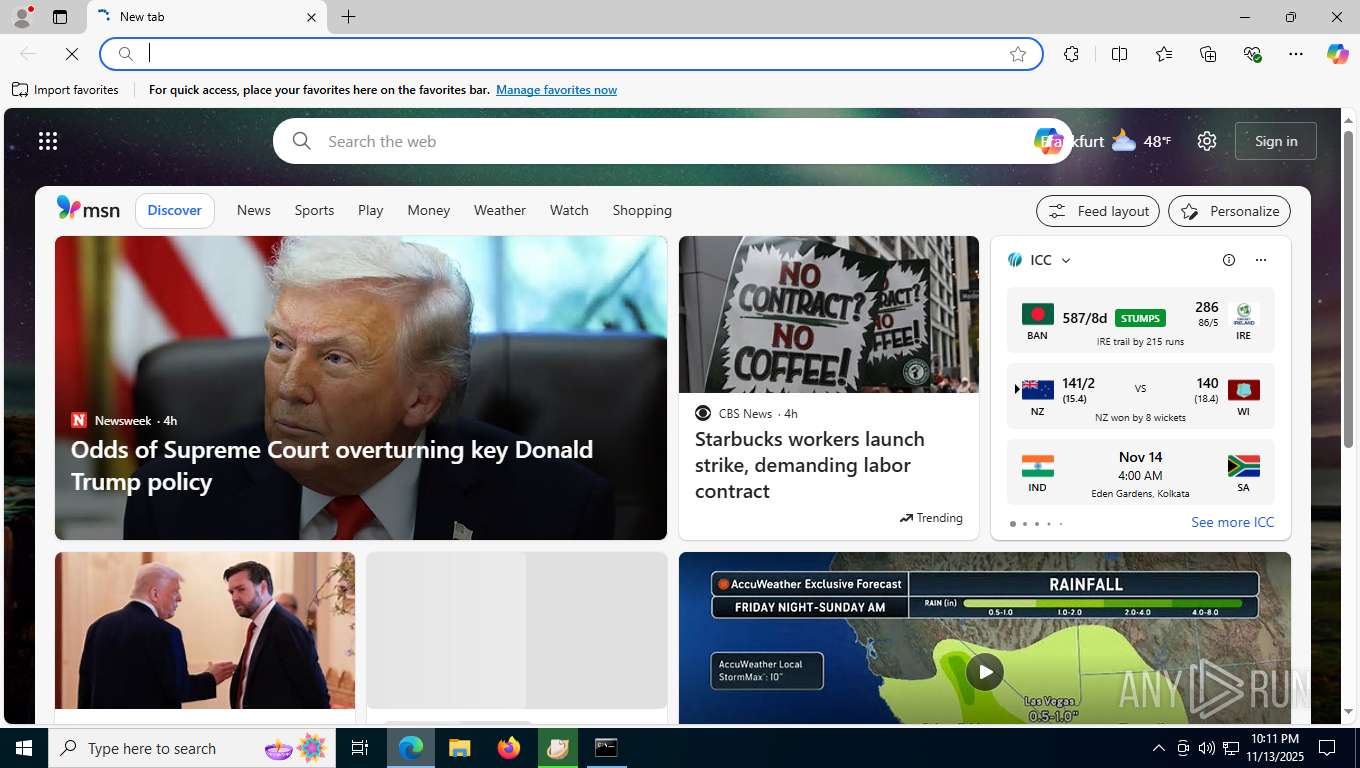Open the Money tab
This screenshot has height=768, width=1360.
[429, 210]
